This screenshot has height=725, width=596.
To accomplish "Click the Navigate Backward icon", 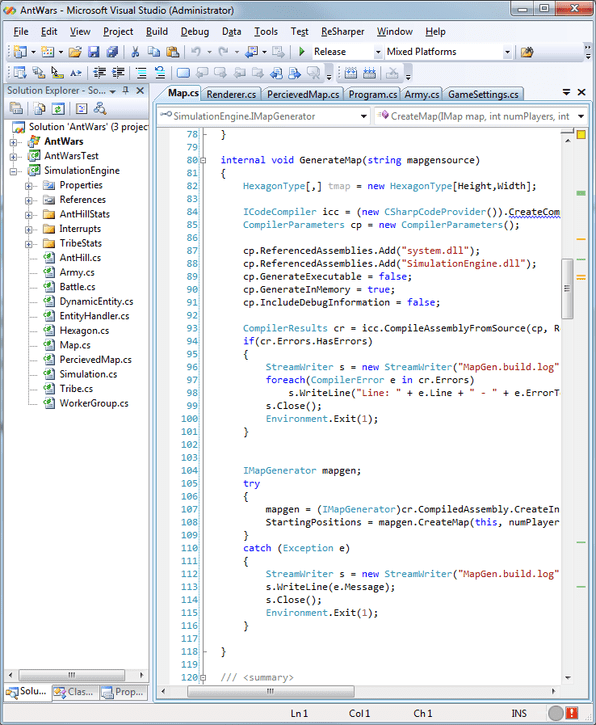I will (252, 52).
